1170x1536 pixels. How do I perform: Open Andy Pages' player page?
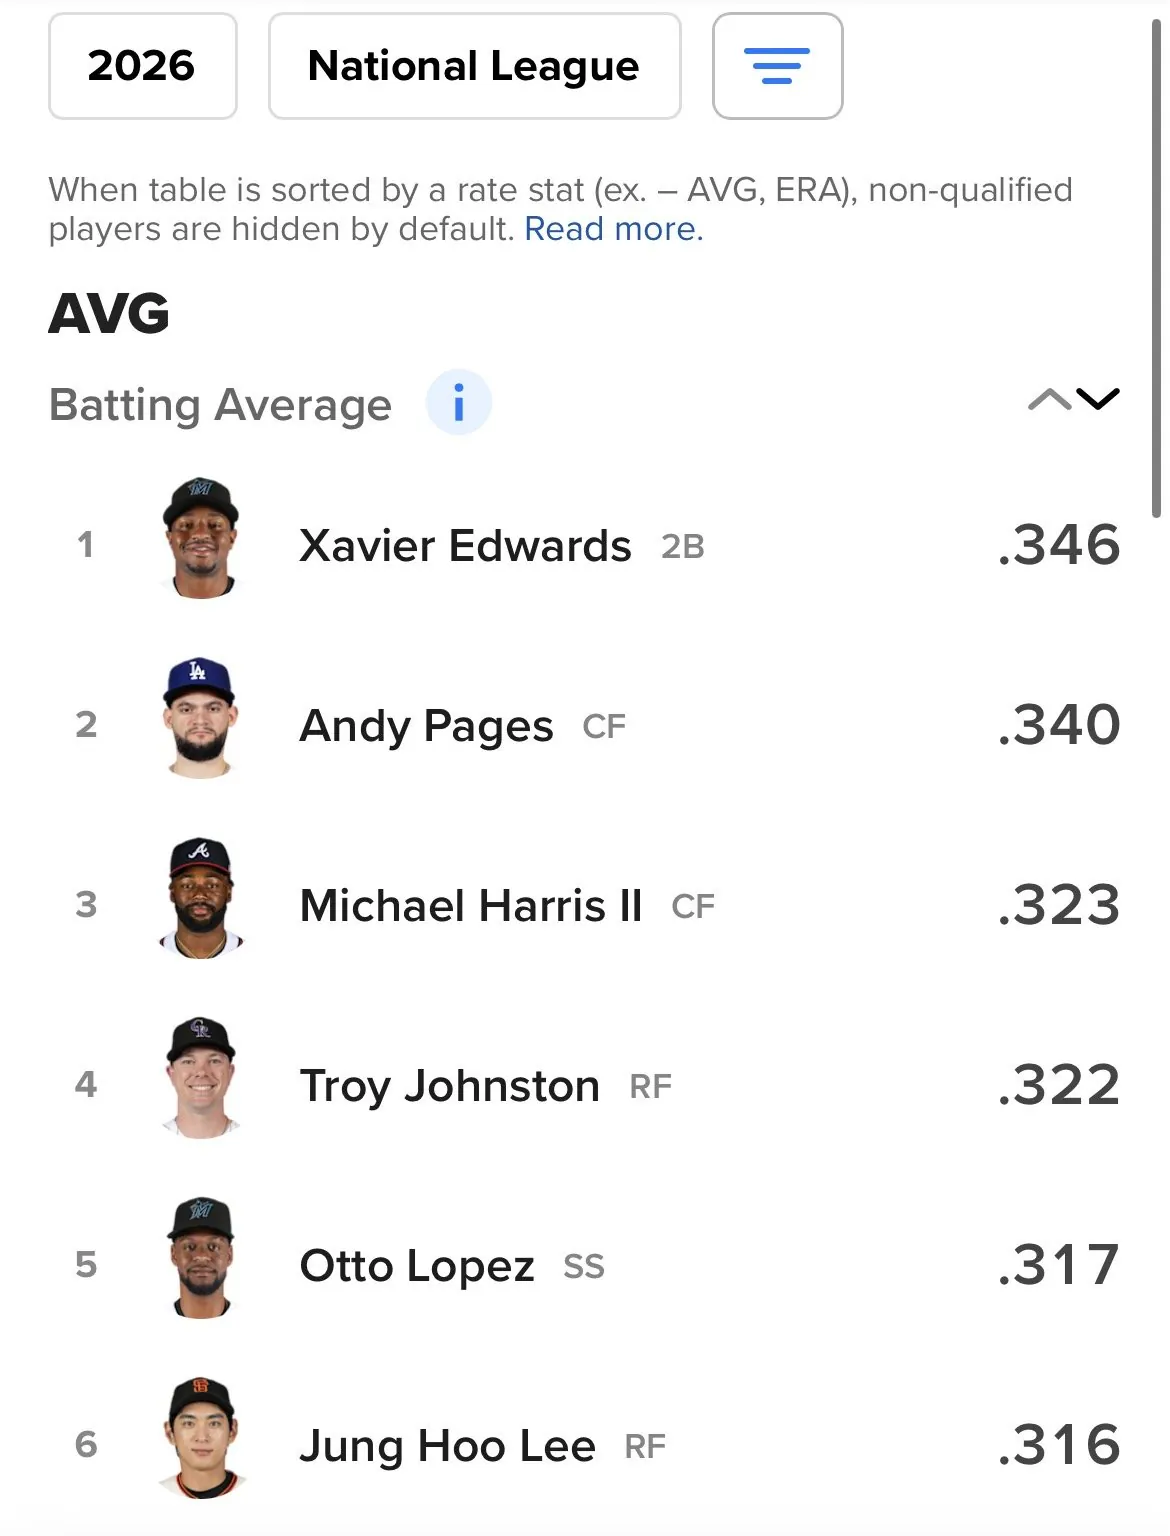click(x=426, y=726)
